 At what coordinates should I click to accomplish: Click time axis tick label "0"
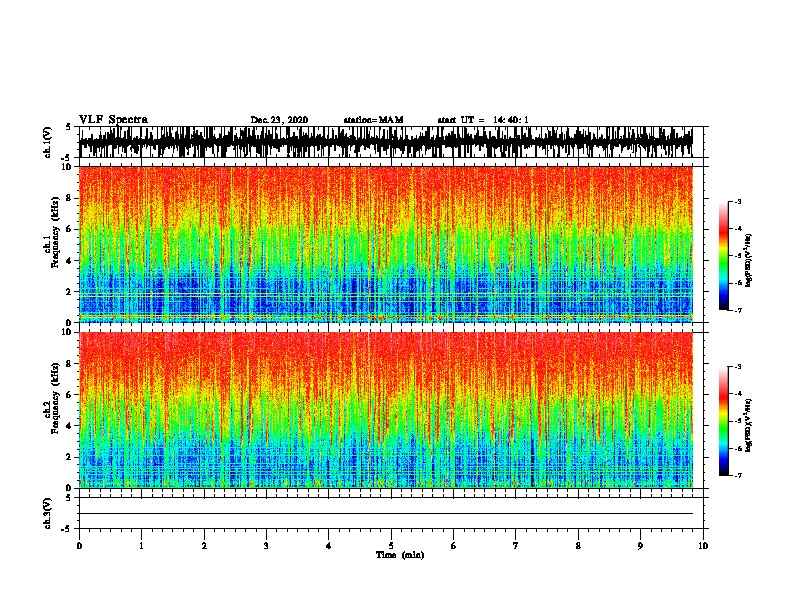pos(79,546)
